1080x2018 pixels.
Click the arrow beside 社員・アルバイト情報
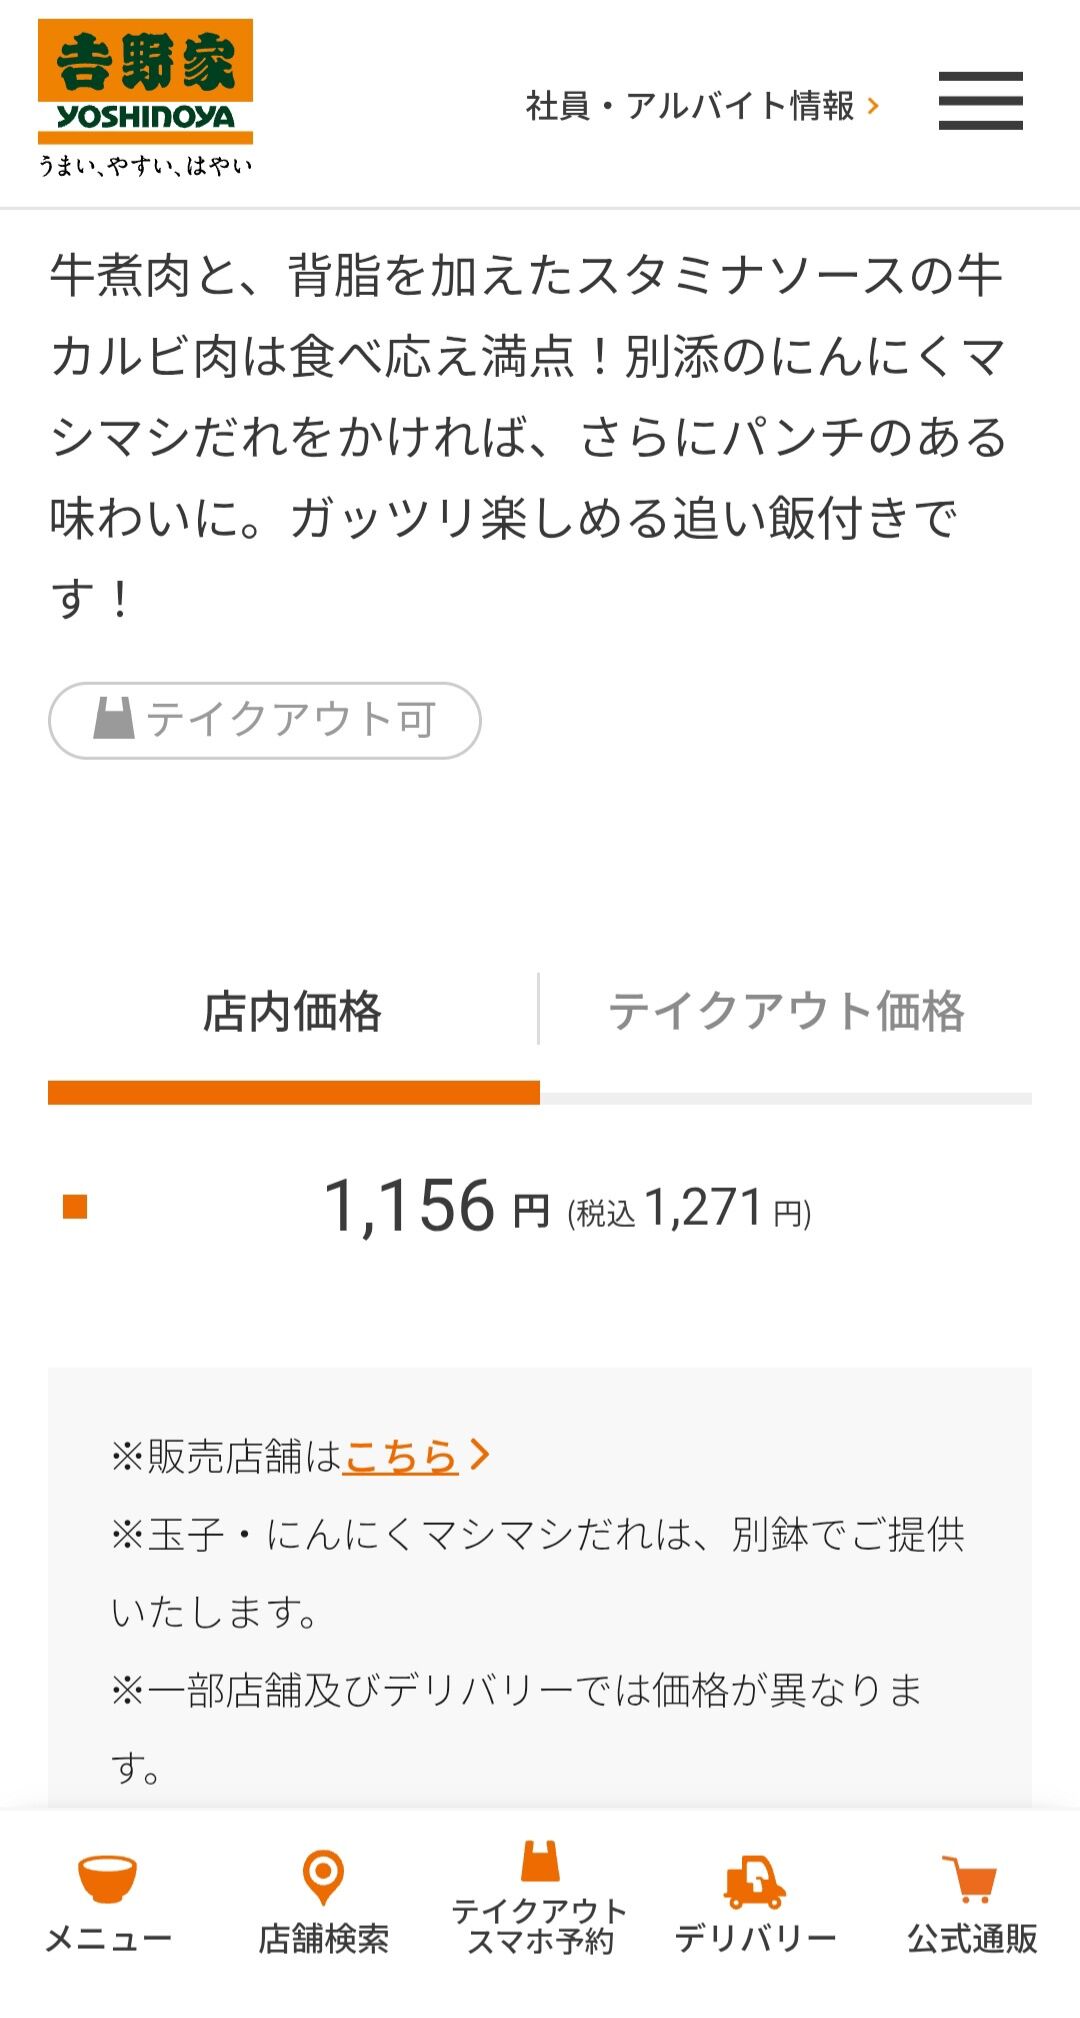[874, 105]
